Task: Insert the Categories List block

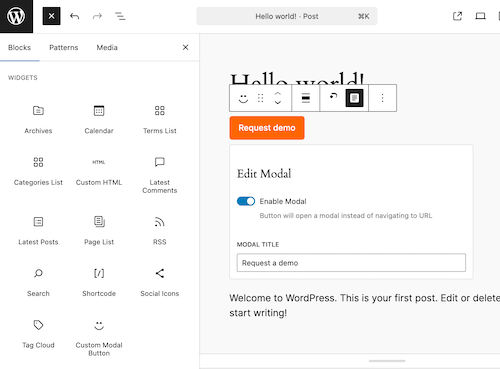Action: pyautogui.click(x=38, y=171)
